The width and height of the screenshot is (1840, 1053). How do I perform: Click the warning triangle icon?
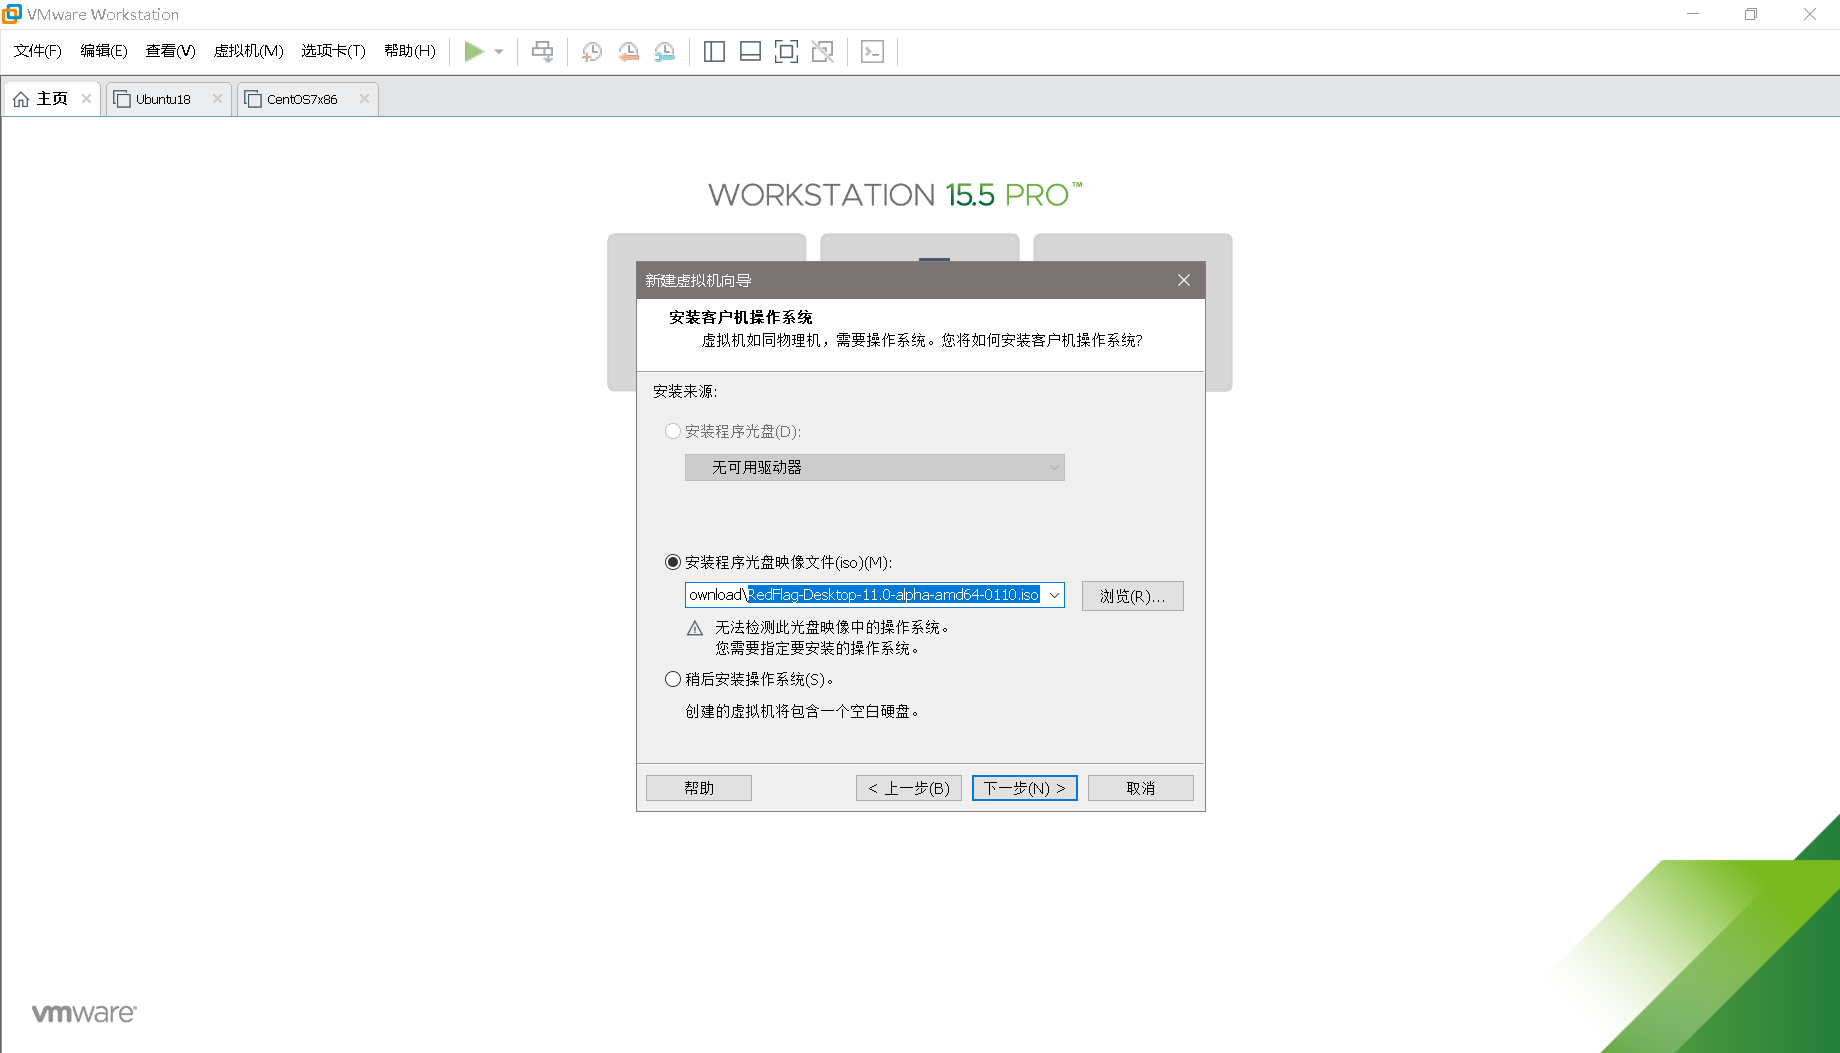pyautogui.click(x=695, y=628)
